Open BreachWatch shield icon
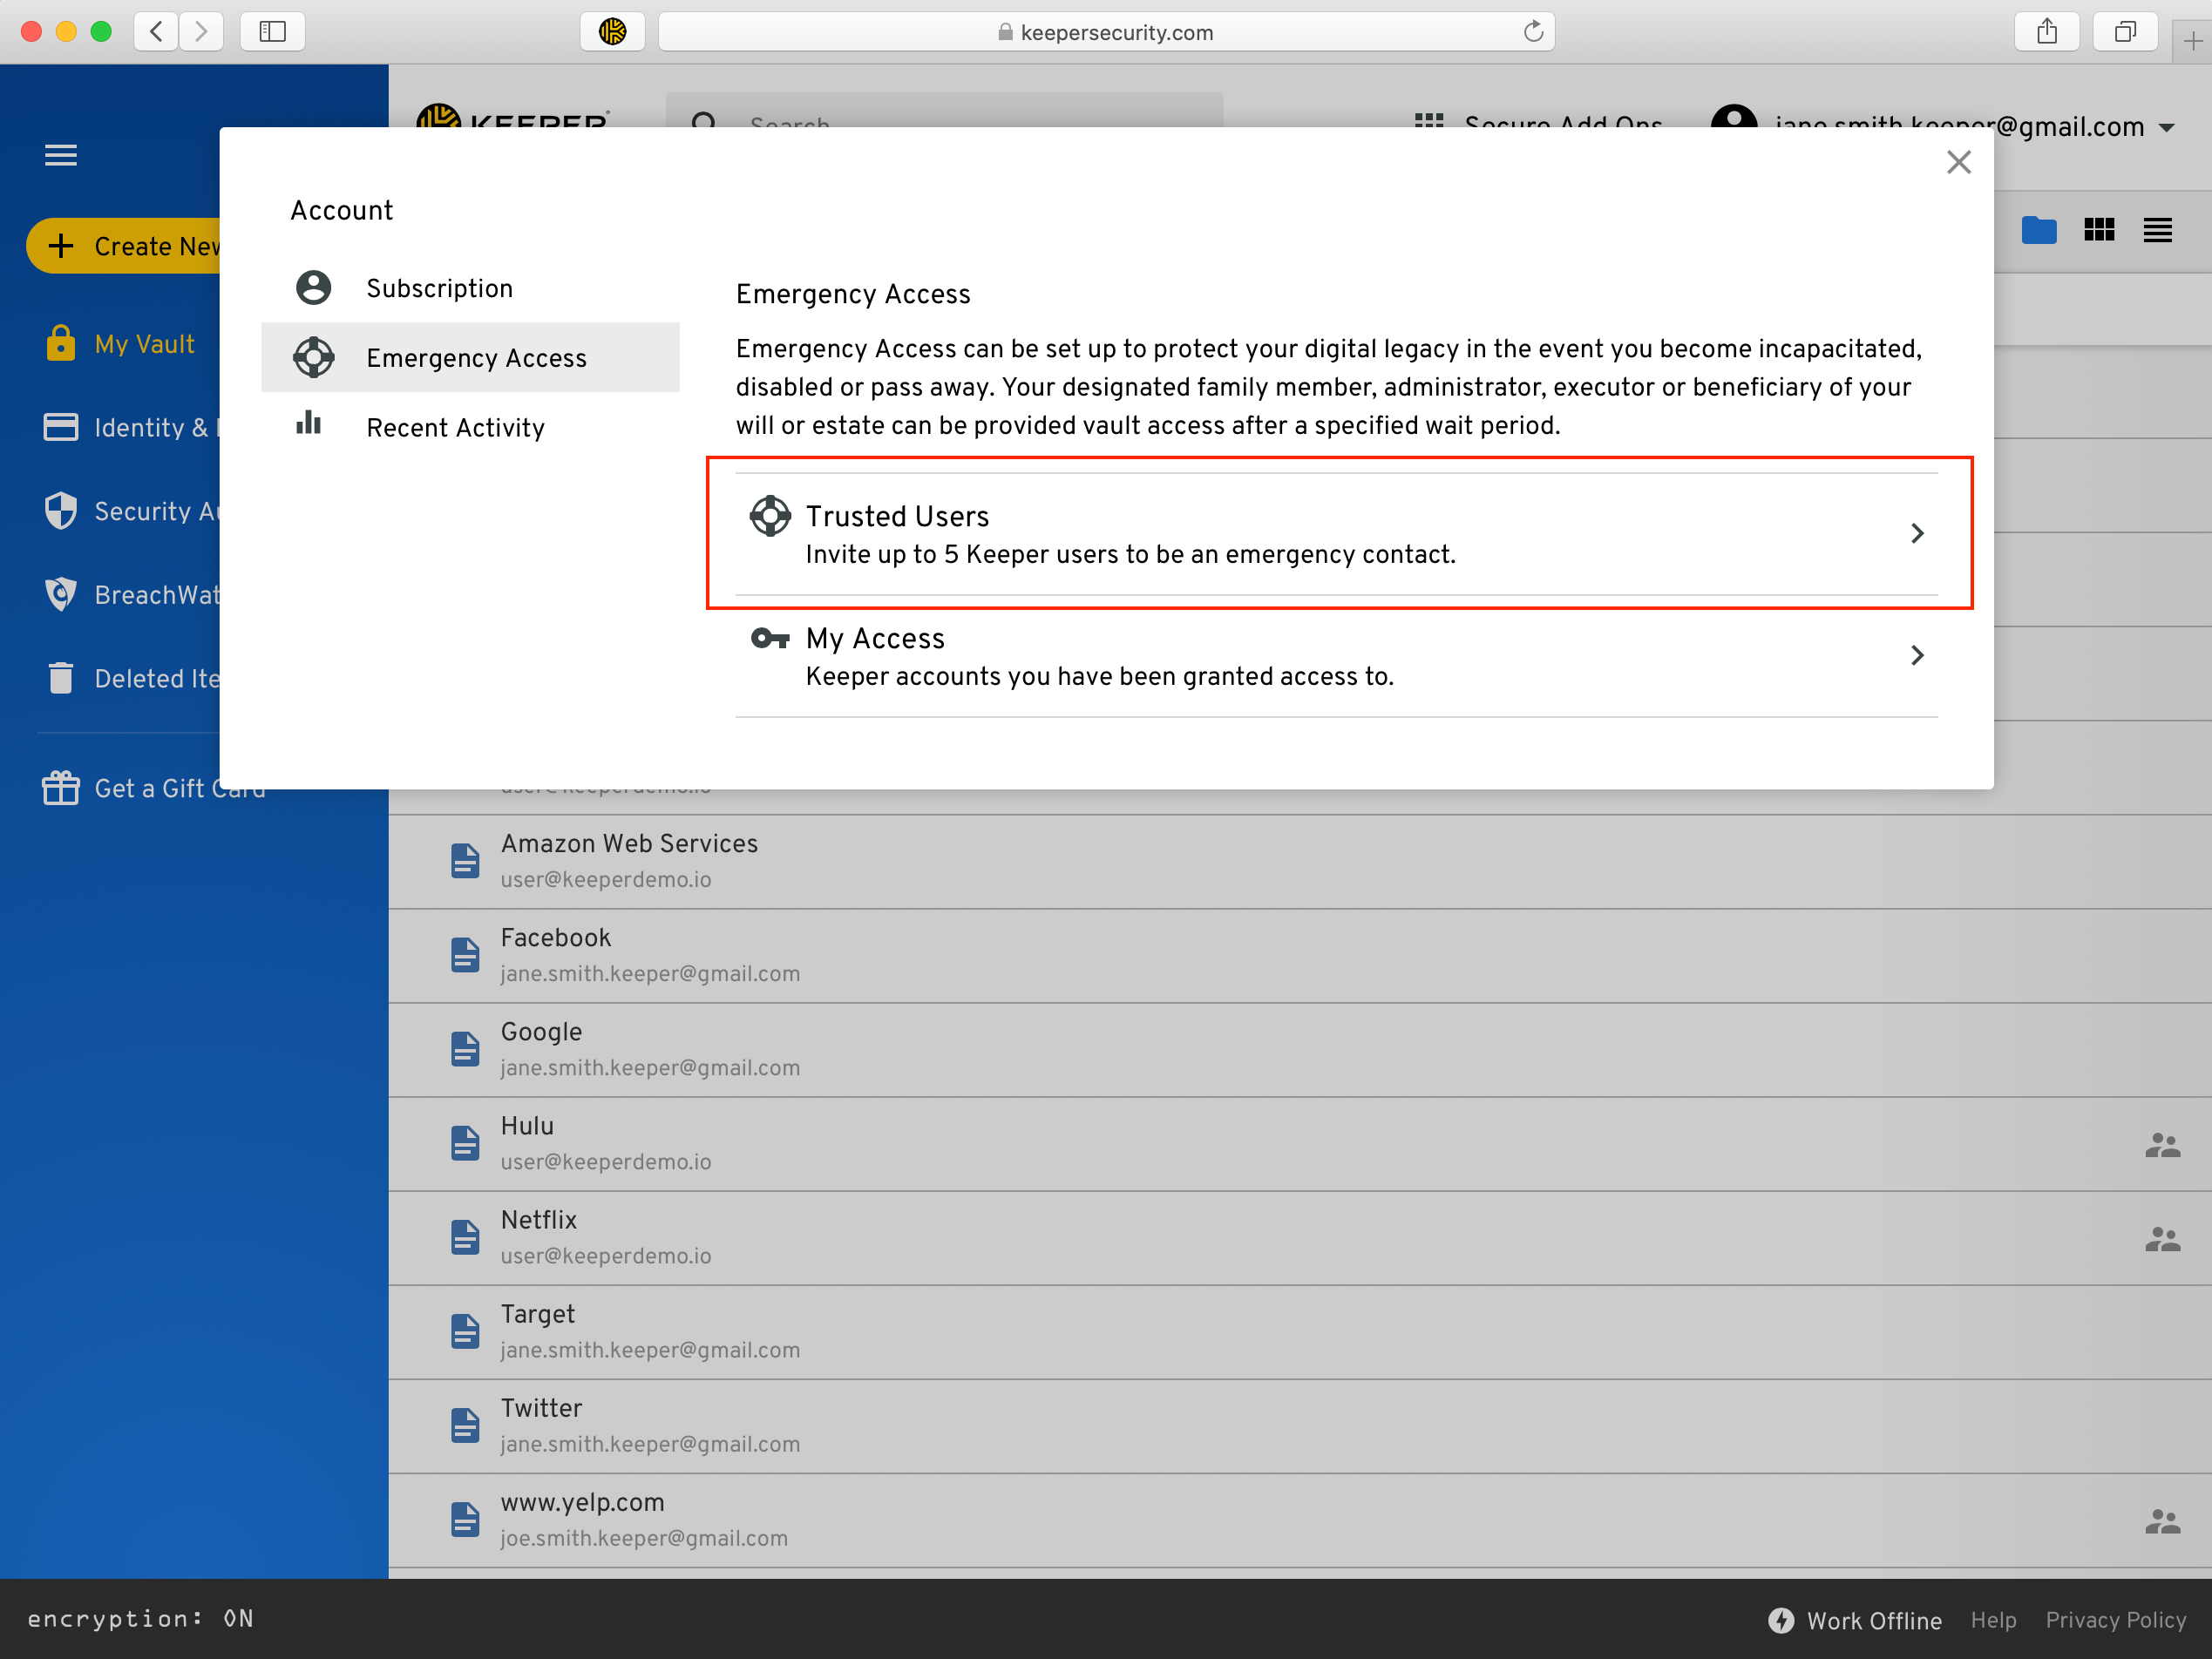2212x1659 pixels. tap(61, 594)
